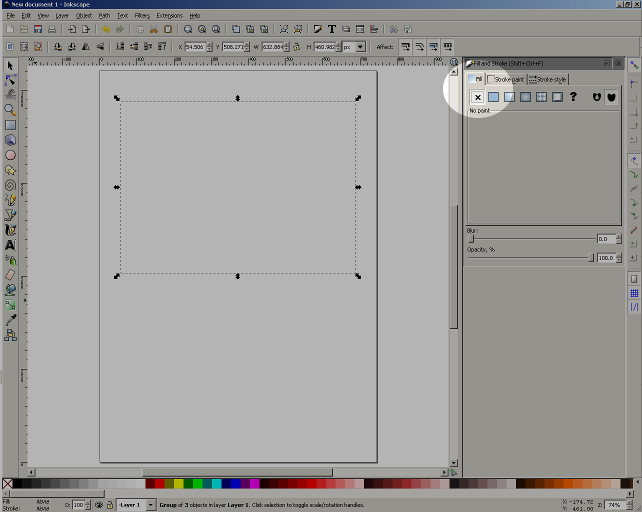Choose the Unknown paint question mark icon

click(573, 97)
